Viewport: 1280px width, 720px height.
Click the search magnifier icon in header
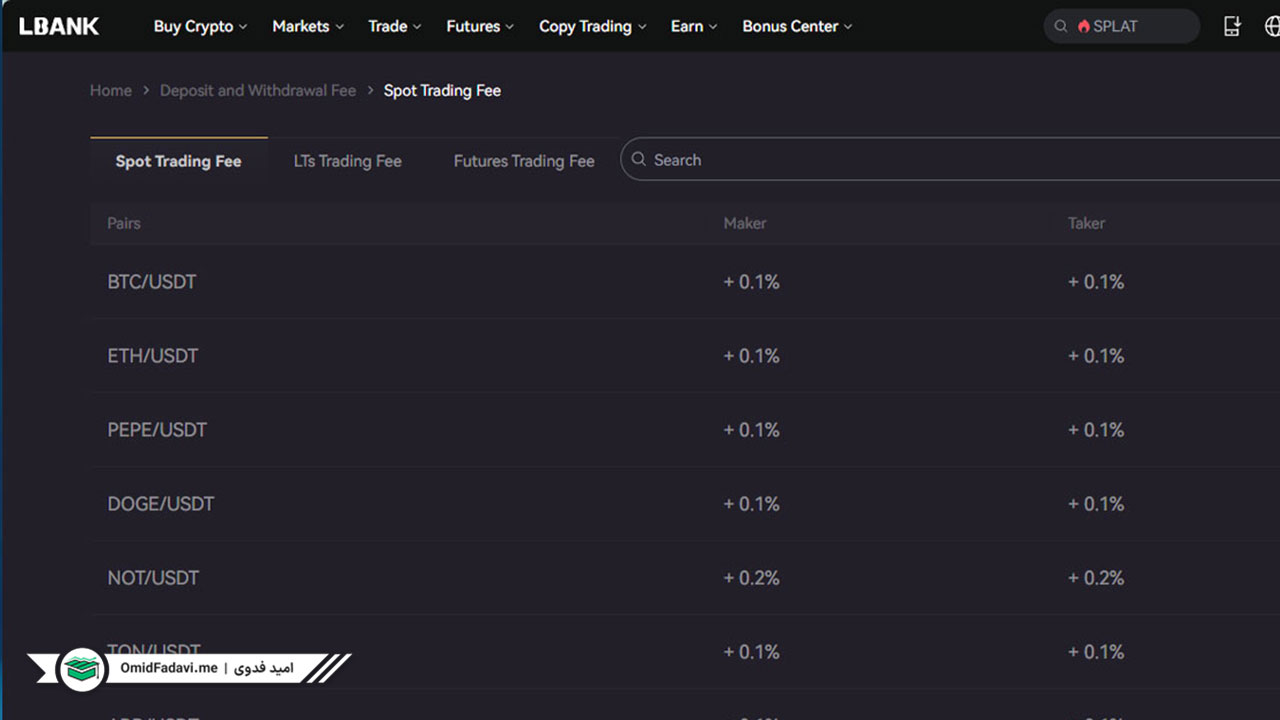1062,27
